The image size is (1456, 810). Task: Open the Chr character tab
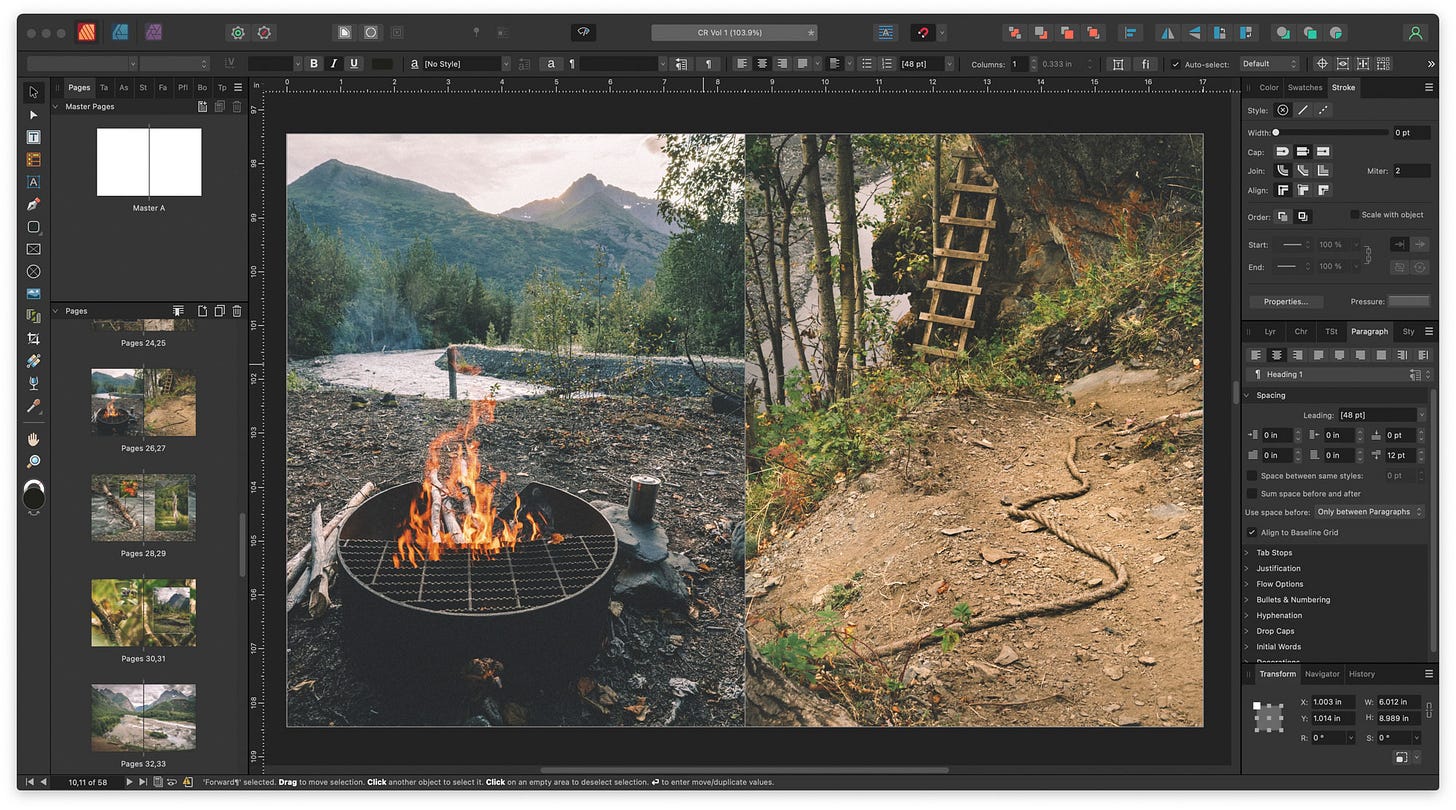(x=1301, y=331)
